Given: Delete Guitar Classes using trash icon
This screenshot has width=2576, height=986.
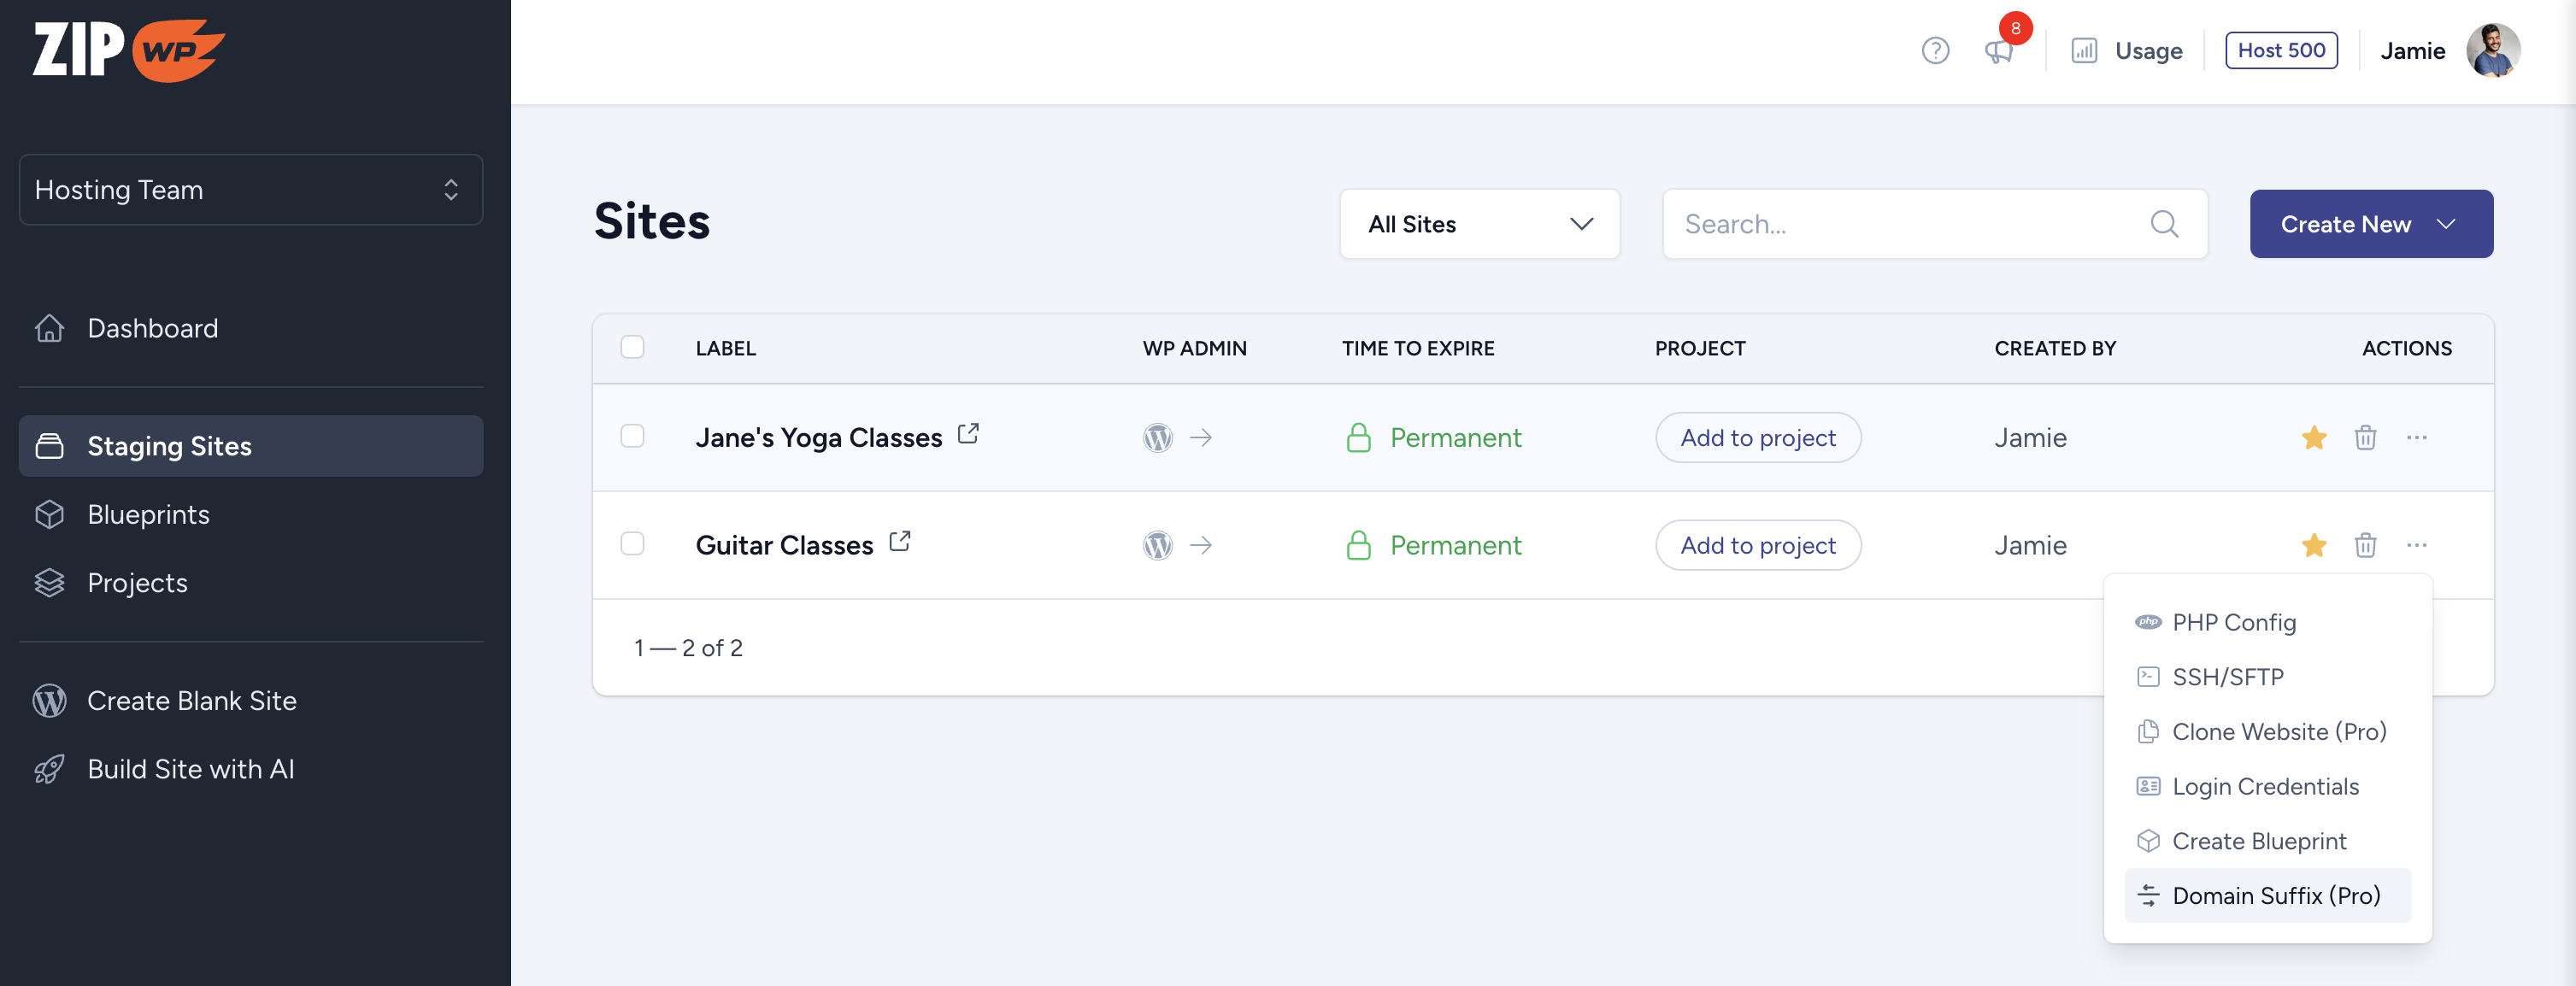Looking at the screenshot, I should pos(2365,545).
